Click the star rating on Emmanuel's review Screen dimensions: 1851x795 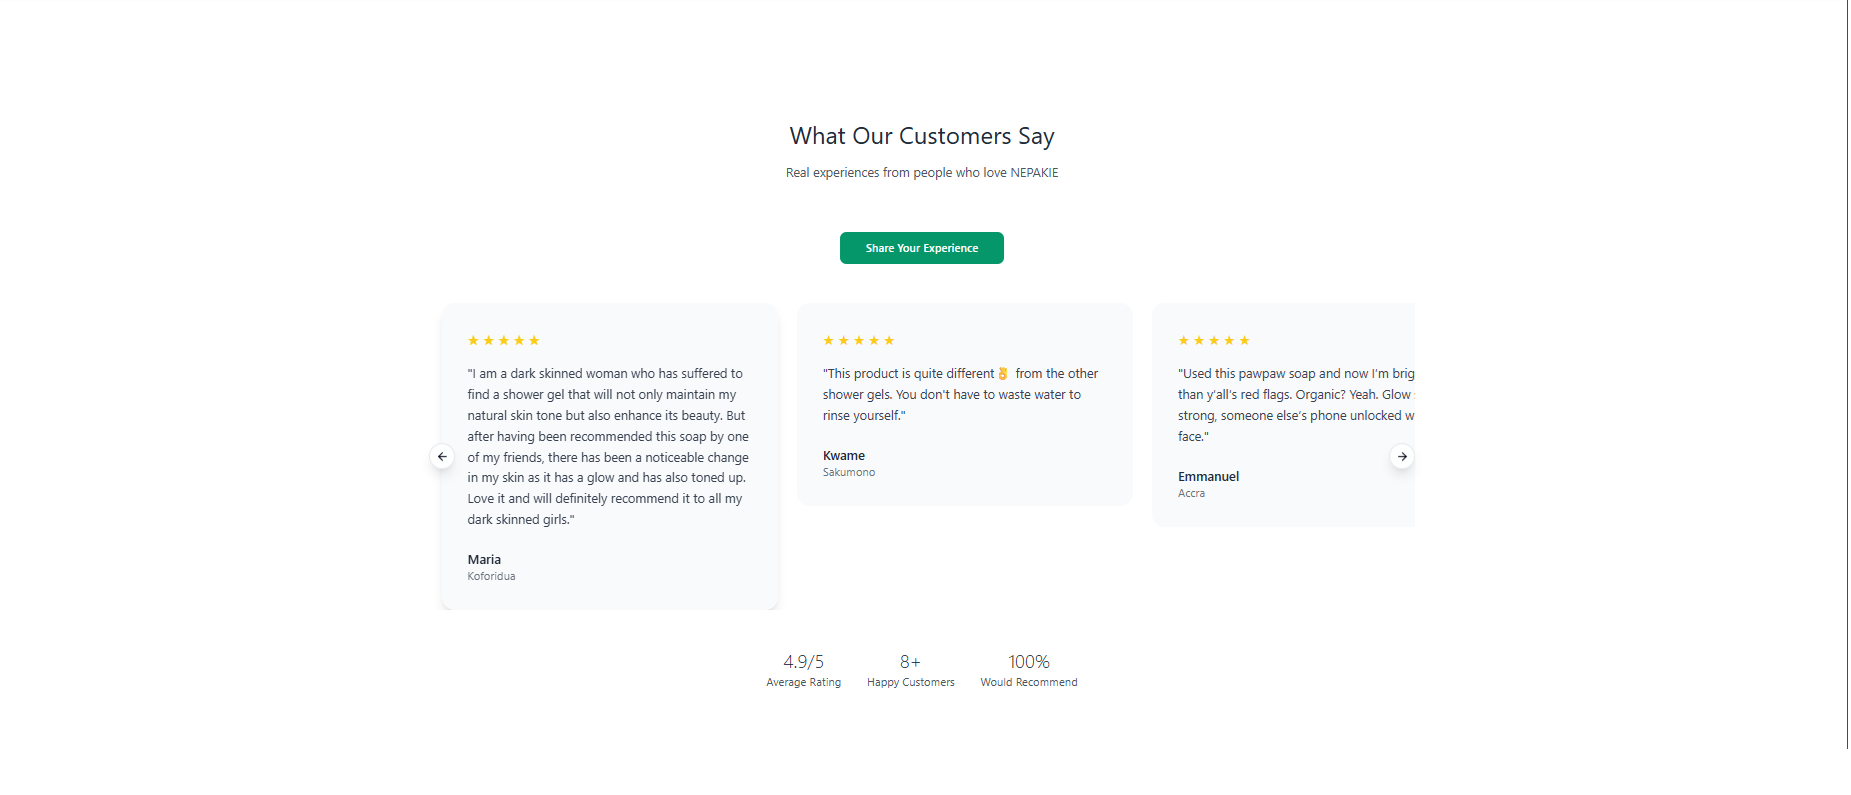tap(1213, 341)
